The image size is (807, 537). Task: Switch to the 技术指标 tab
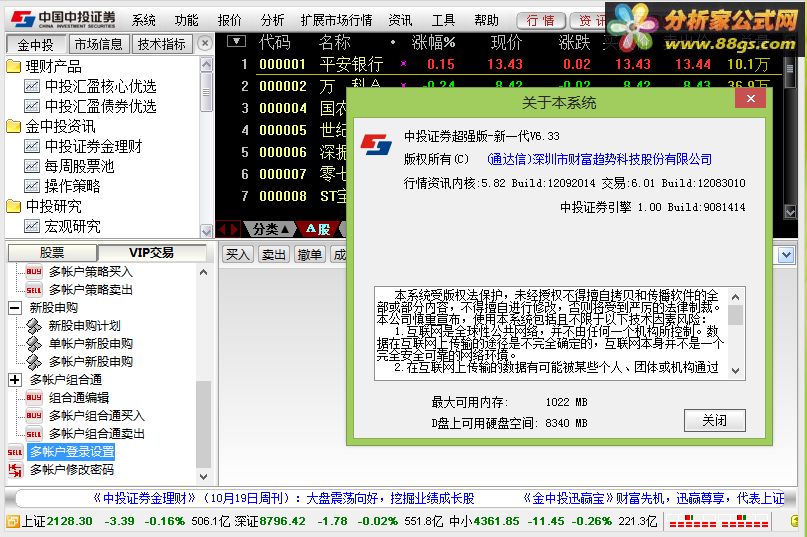pos(162,44)
